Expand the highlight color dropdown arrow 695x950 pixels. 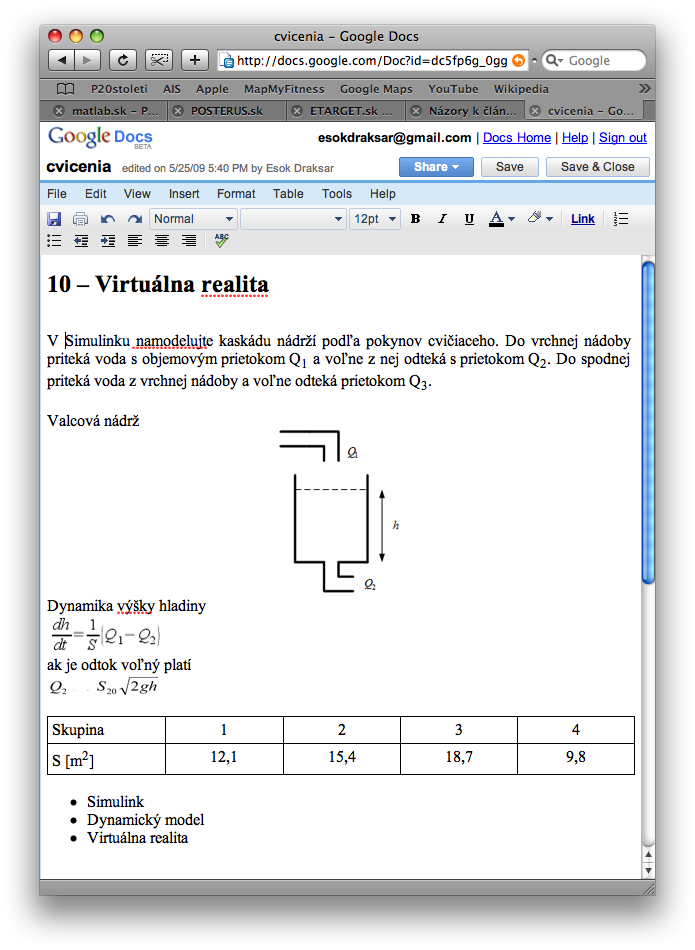coord(550,219)
